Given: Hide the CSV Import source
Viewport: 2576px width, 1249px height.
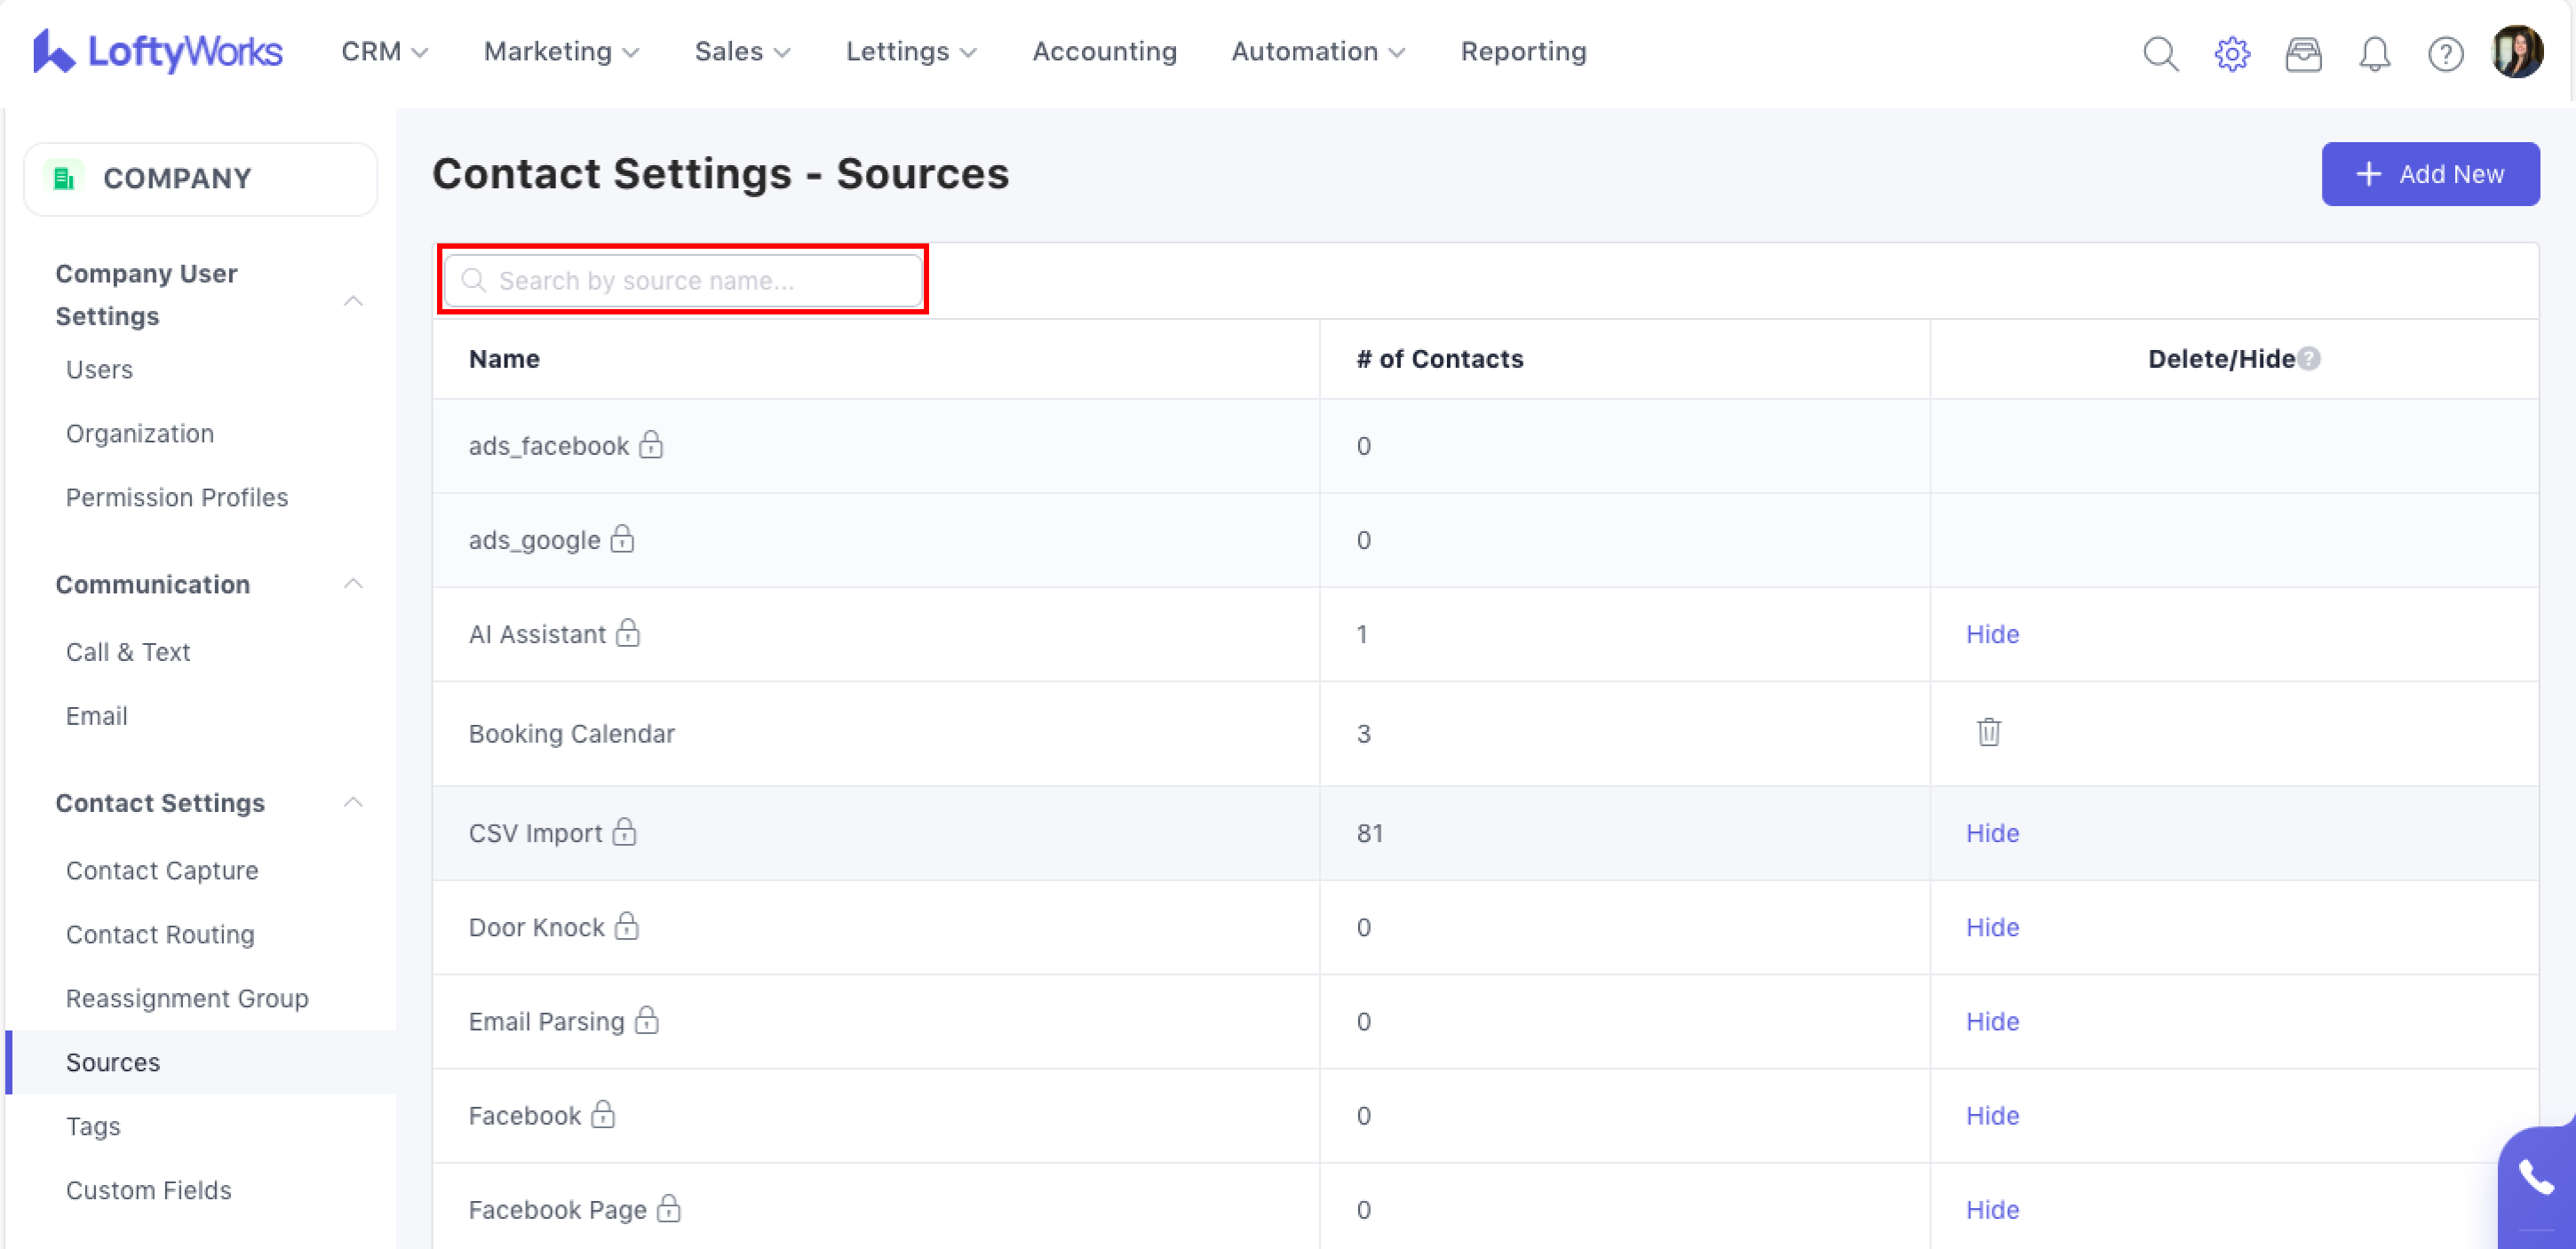Looking at the screenshot, I should [1992, 833].
